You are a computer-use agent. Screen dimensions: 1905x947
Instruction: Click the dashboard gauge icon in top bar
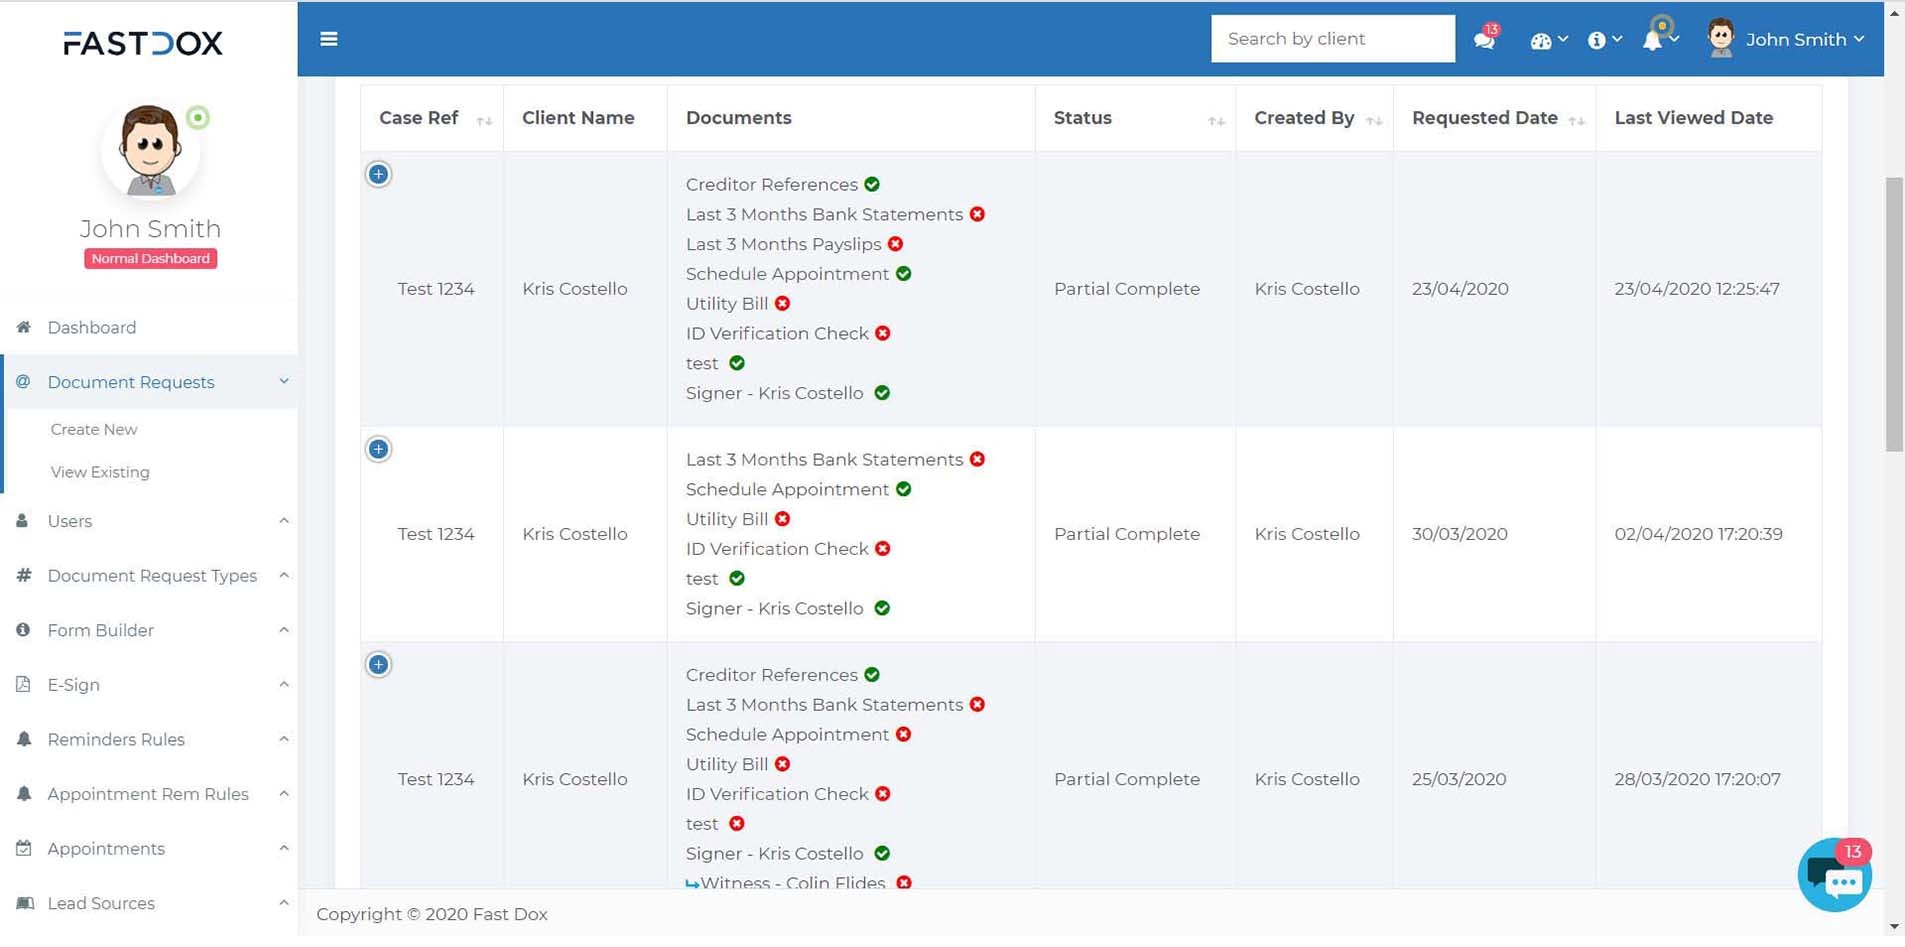[x=1542, y=40]
